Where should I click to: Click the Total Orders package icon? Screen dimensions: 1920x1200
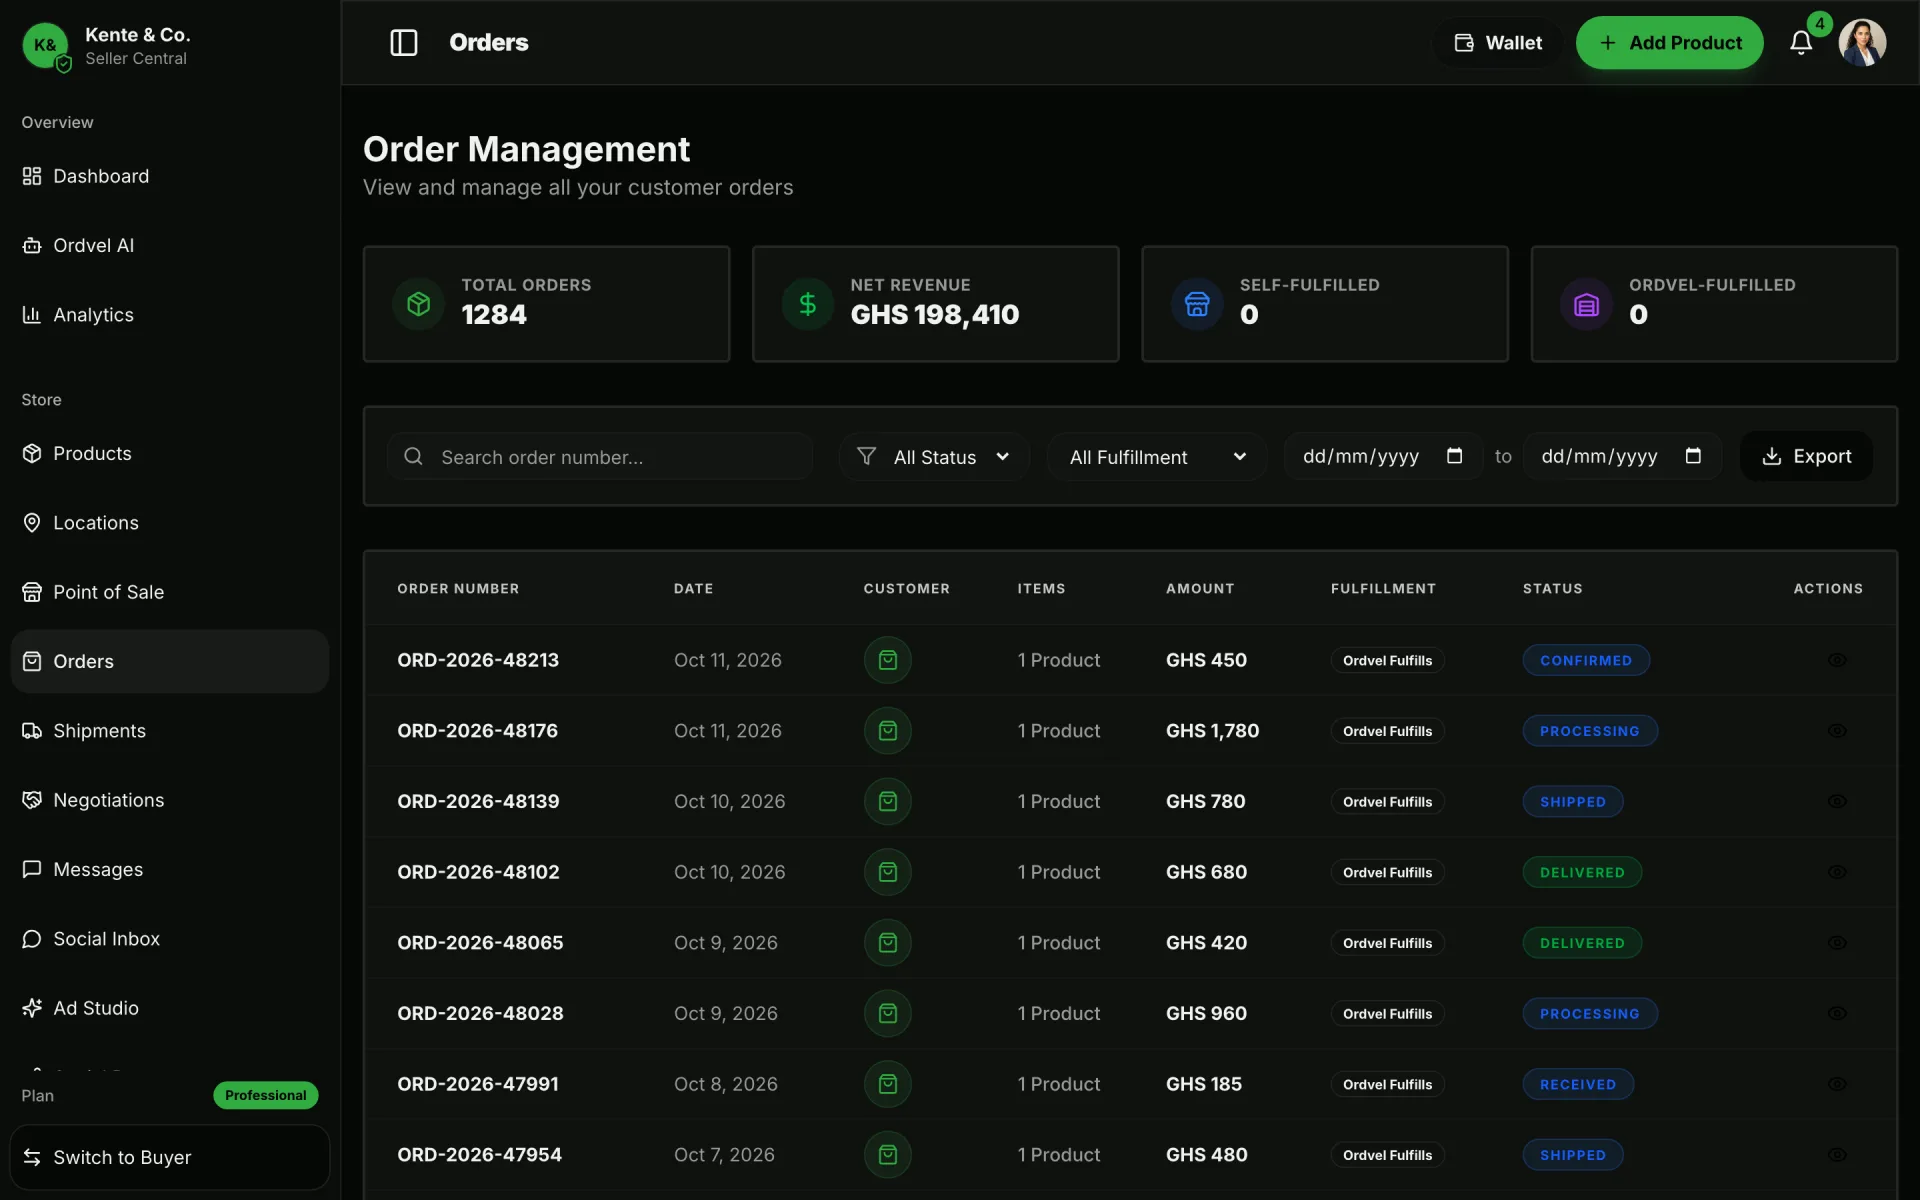[418, 304]
